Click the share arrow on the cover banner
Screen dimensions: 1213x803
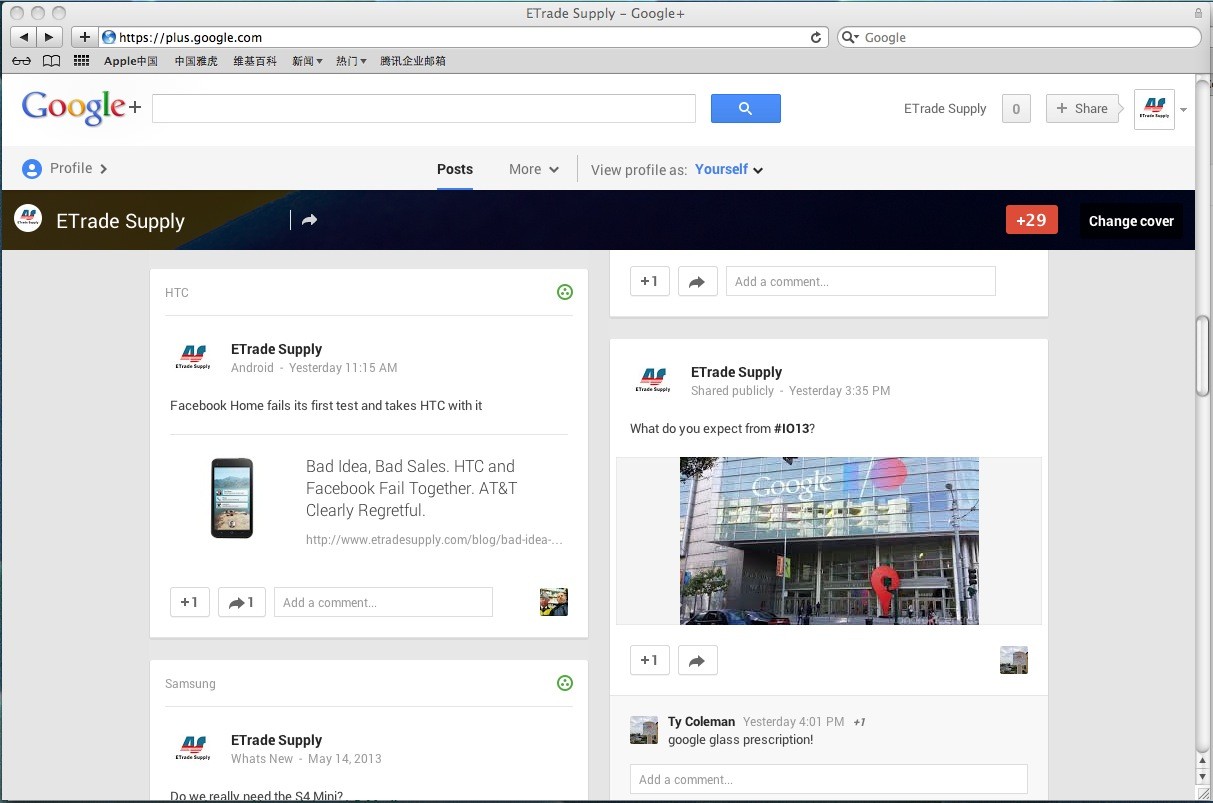point(309,220)
